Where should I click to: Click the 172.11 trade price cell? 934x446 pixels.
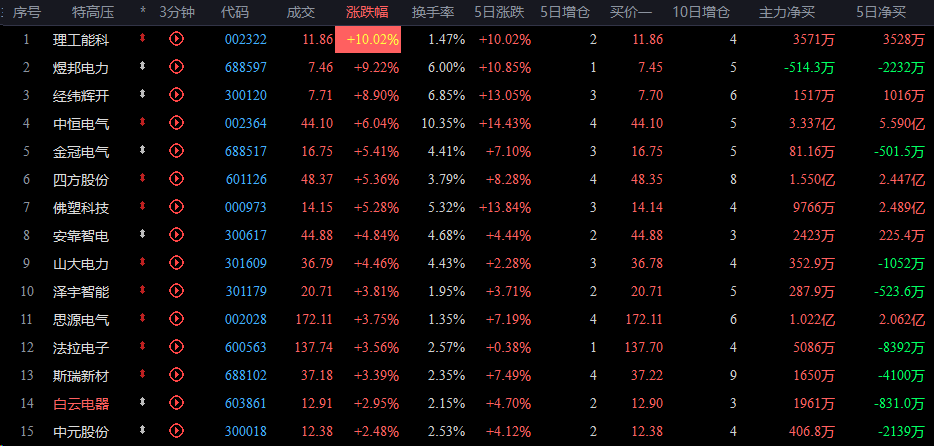314,320
